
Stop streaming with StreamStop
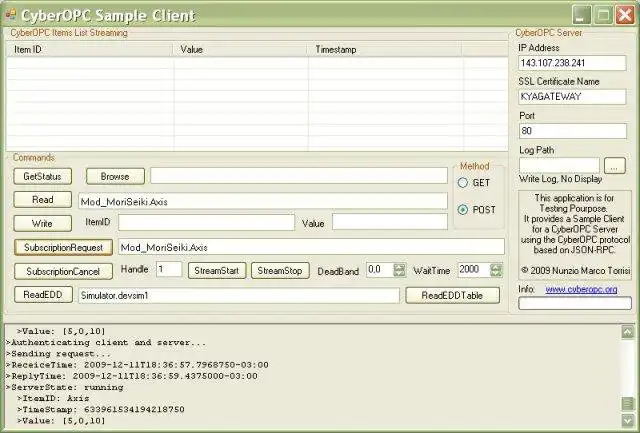click(x=280, y=271)
